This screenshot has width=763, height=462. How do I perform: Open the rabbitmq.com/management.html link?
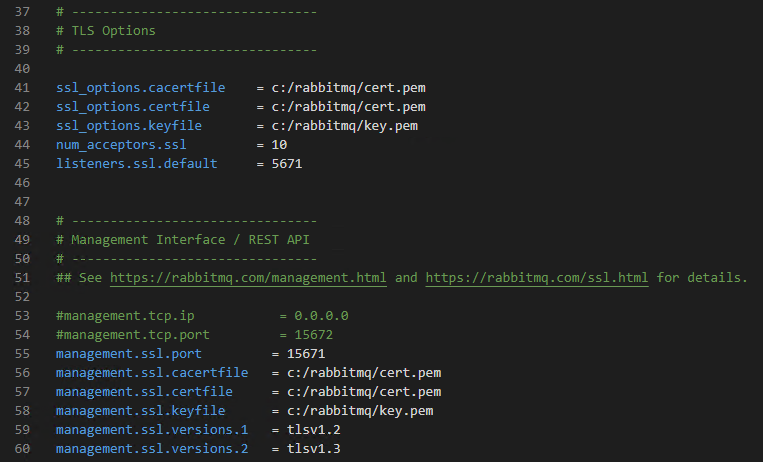tap(248, 277)
